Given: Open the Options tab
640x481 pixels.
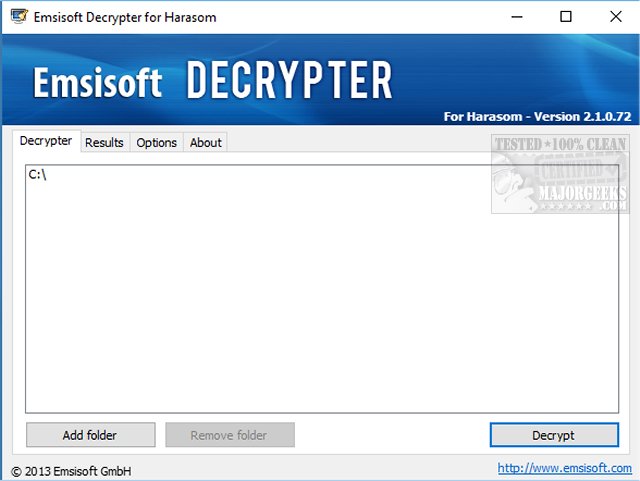Looking at the screenshot, I should (157, 143).
